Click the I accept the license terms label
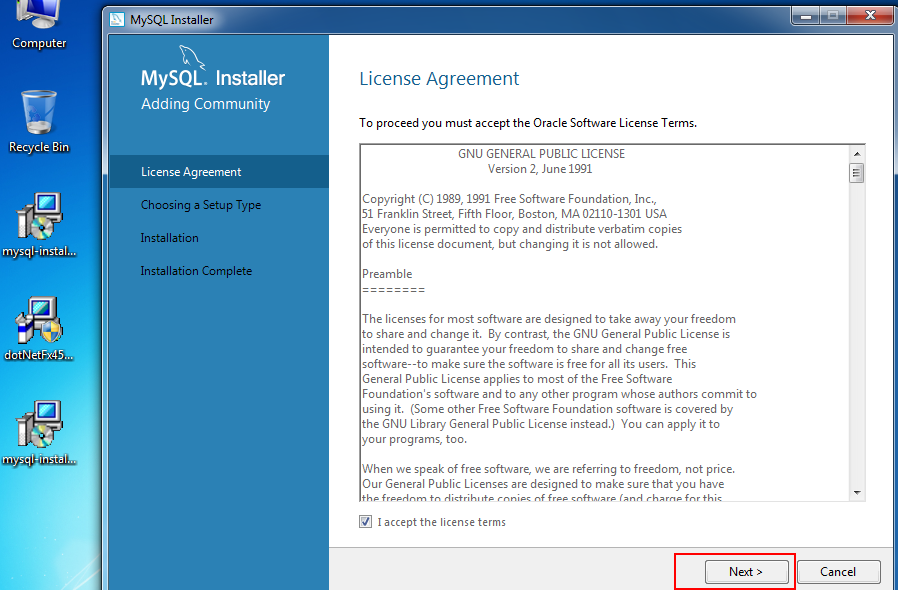 pos(442,522)
